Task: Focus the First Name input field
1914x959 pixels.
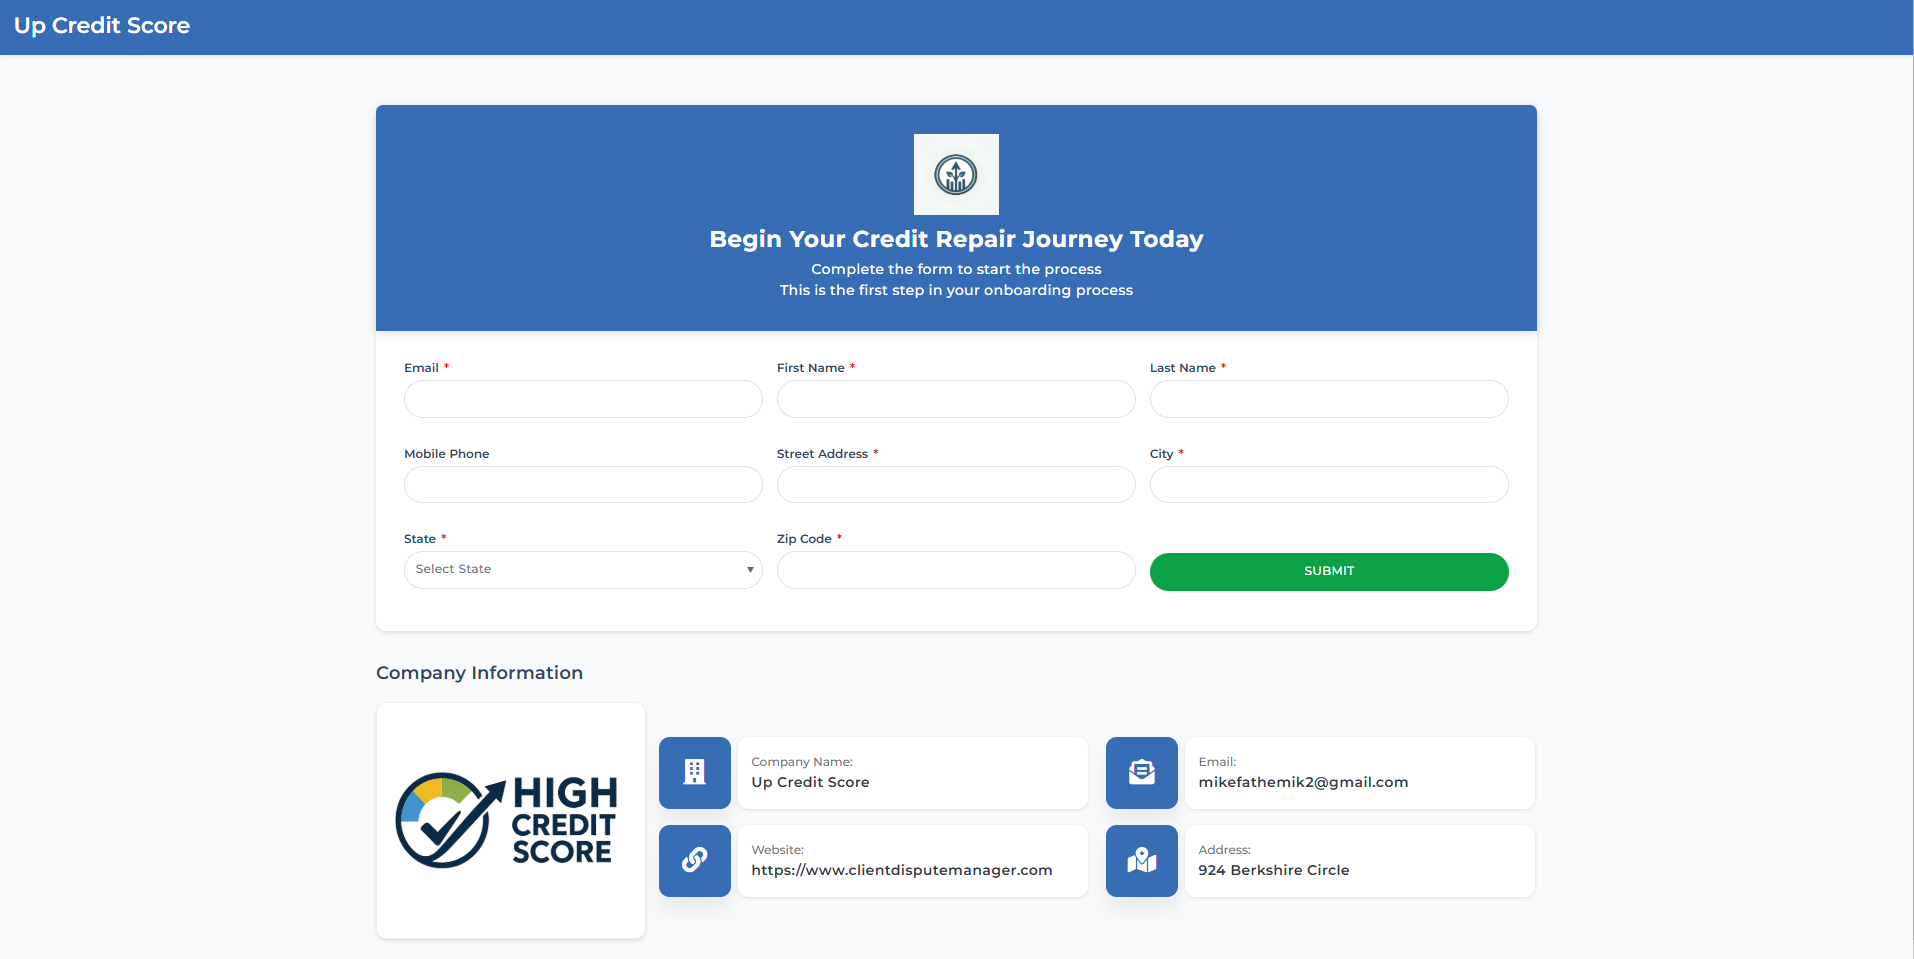Action: 956,399
